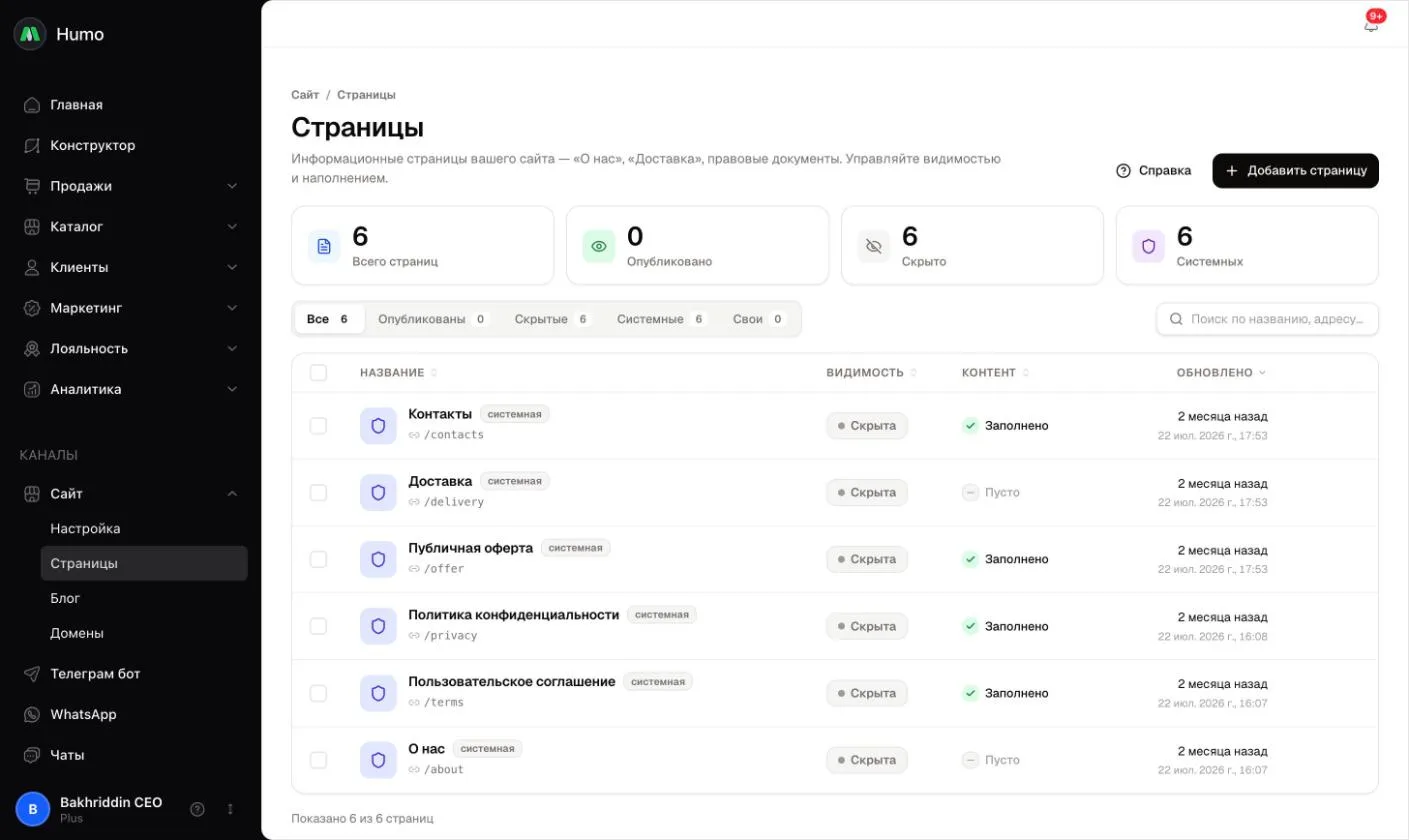Switch to the Скрытые tab
This screenshot has width=1409, height=840.
[553, 319]
